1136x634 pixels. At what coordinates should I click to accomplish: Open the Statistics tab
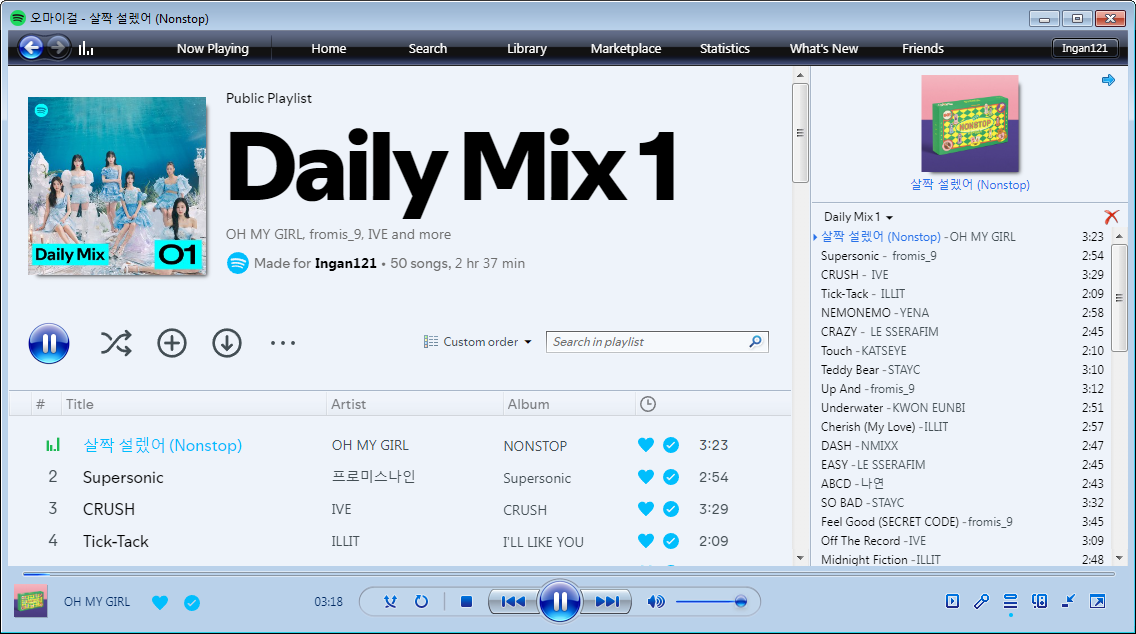point(724,49)
